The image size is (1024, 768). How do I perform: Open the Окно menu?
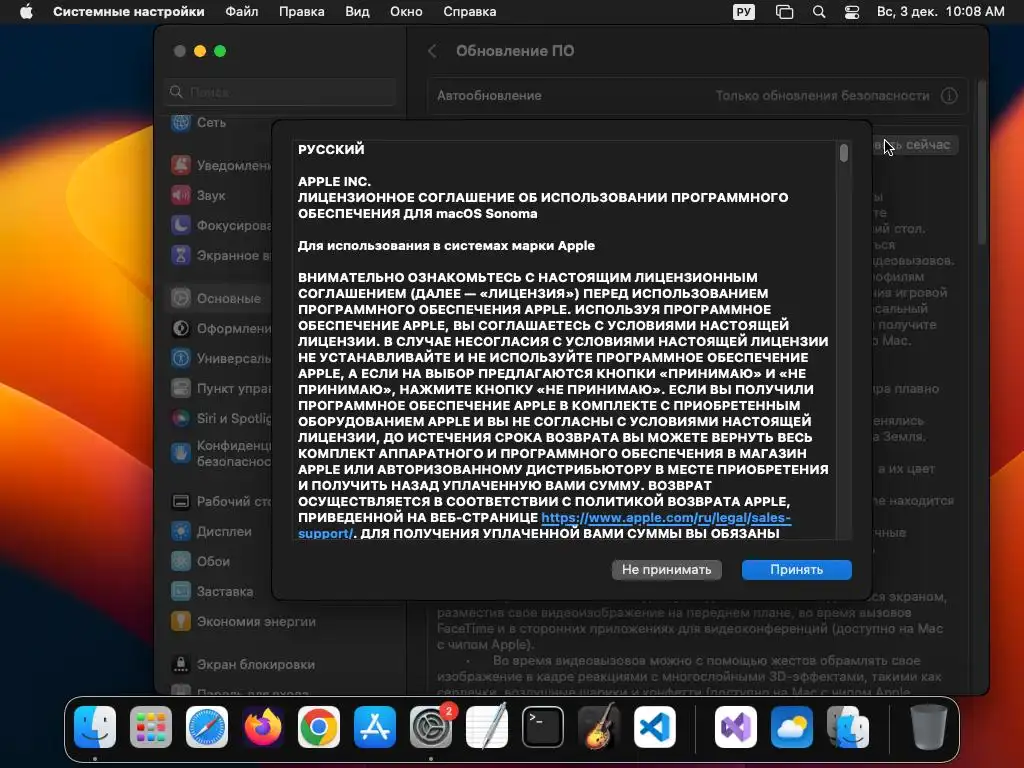coord(406,12)
